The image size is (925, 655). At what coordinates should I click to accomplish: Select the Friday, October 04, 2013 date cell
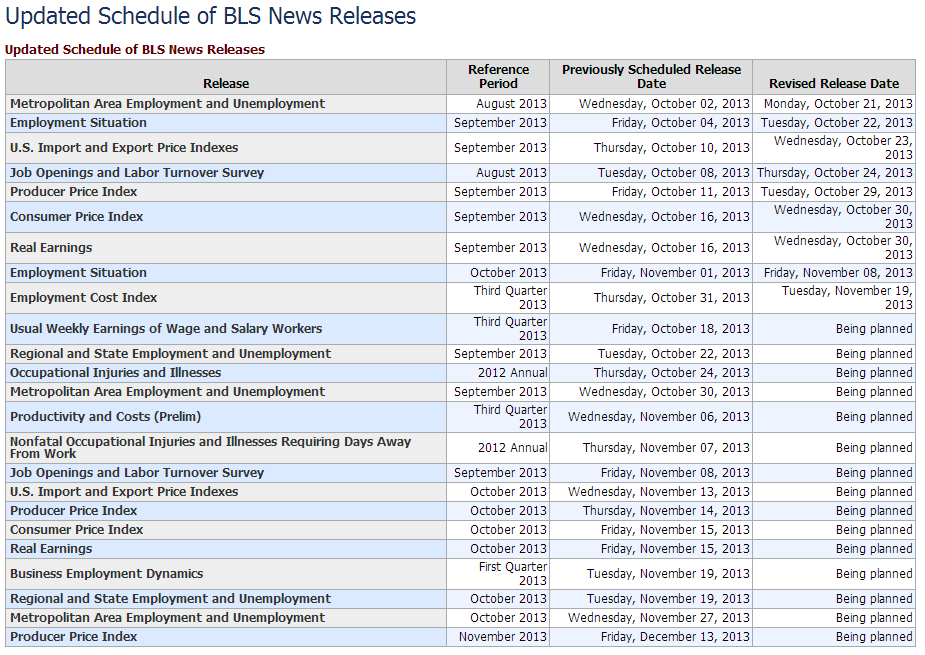coord(680,123)
